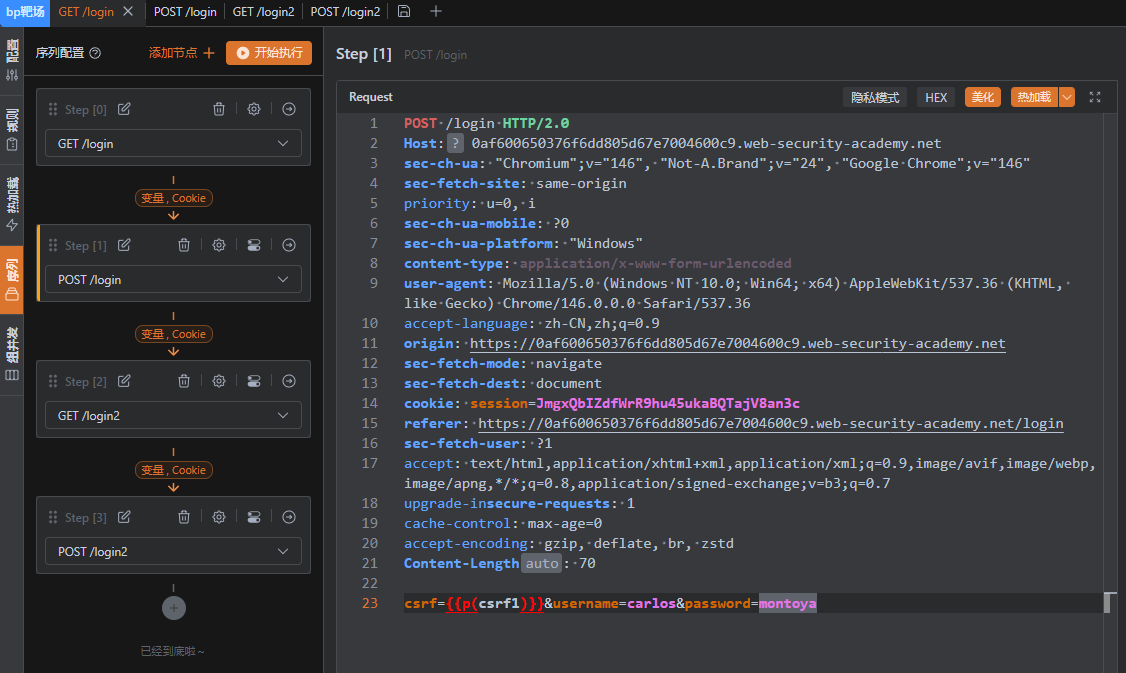Add a new tab with the plus icon
Image resolution: width=1126 pixels, height=673 pixels.
[436, 12]
